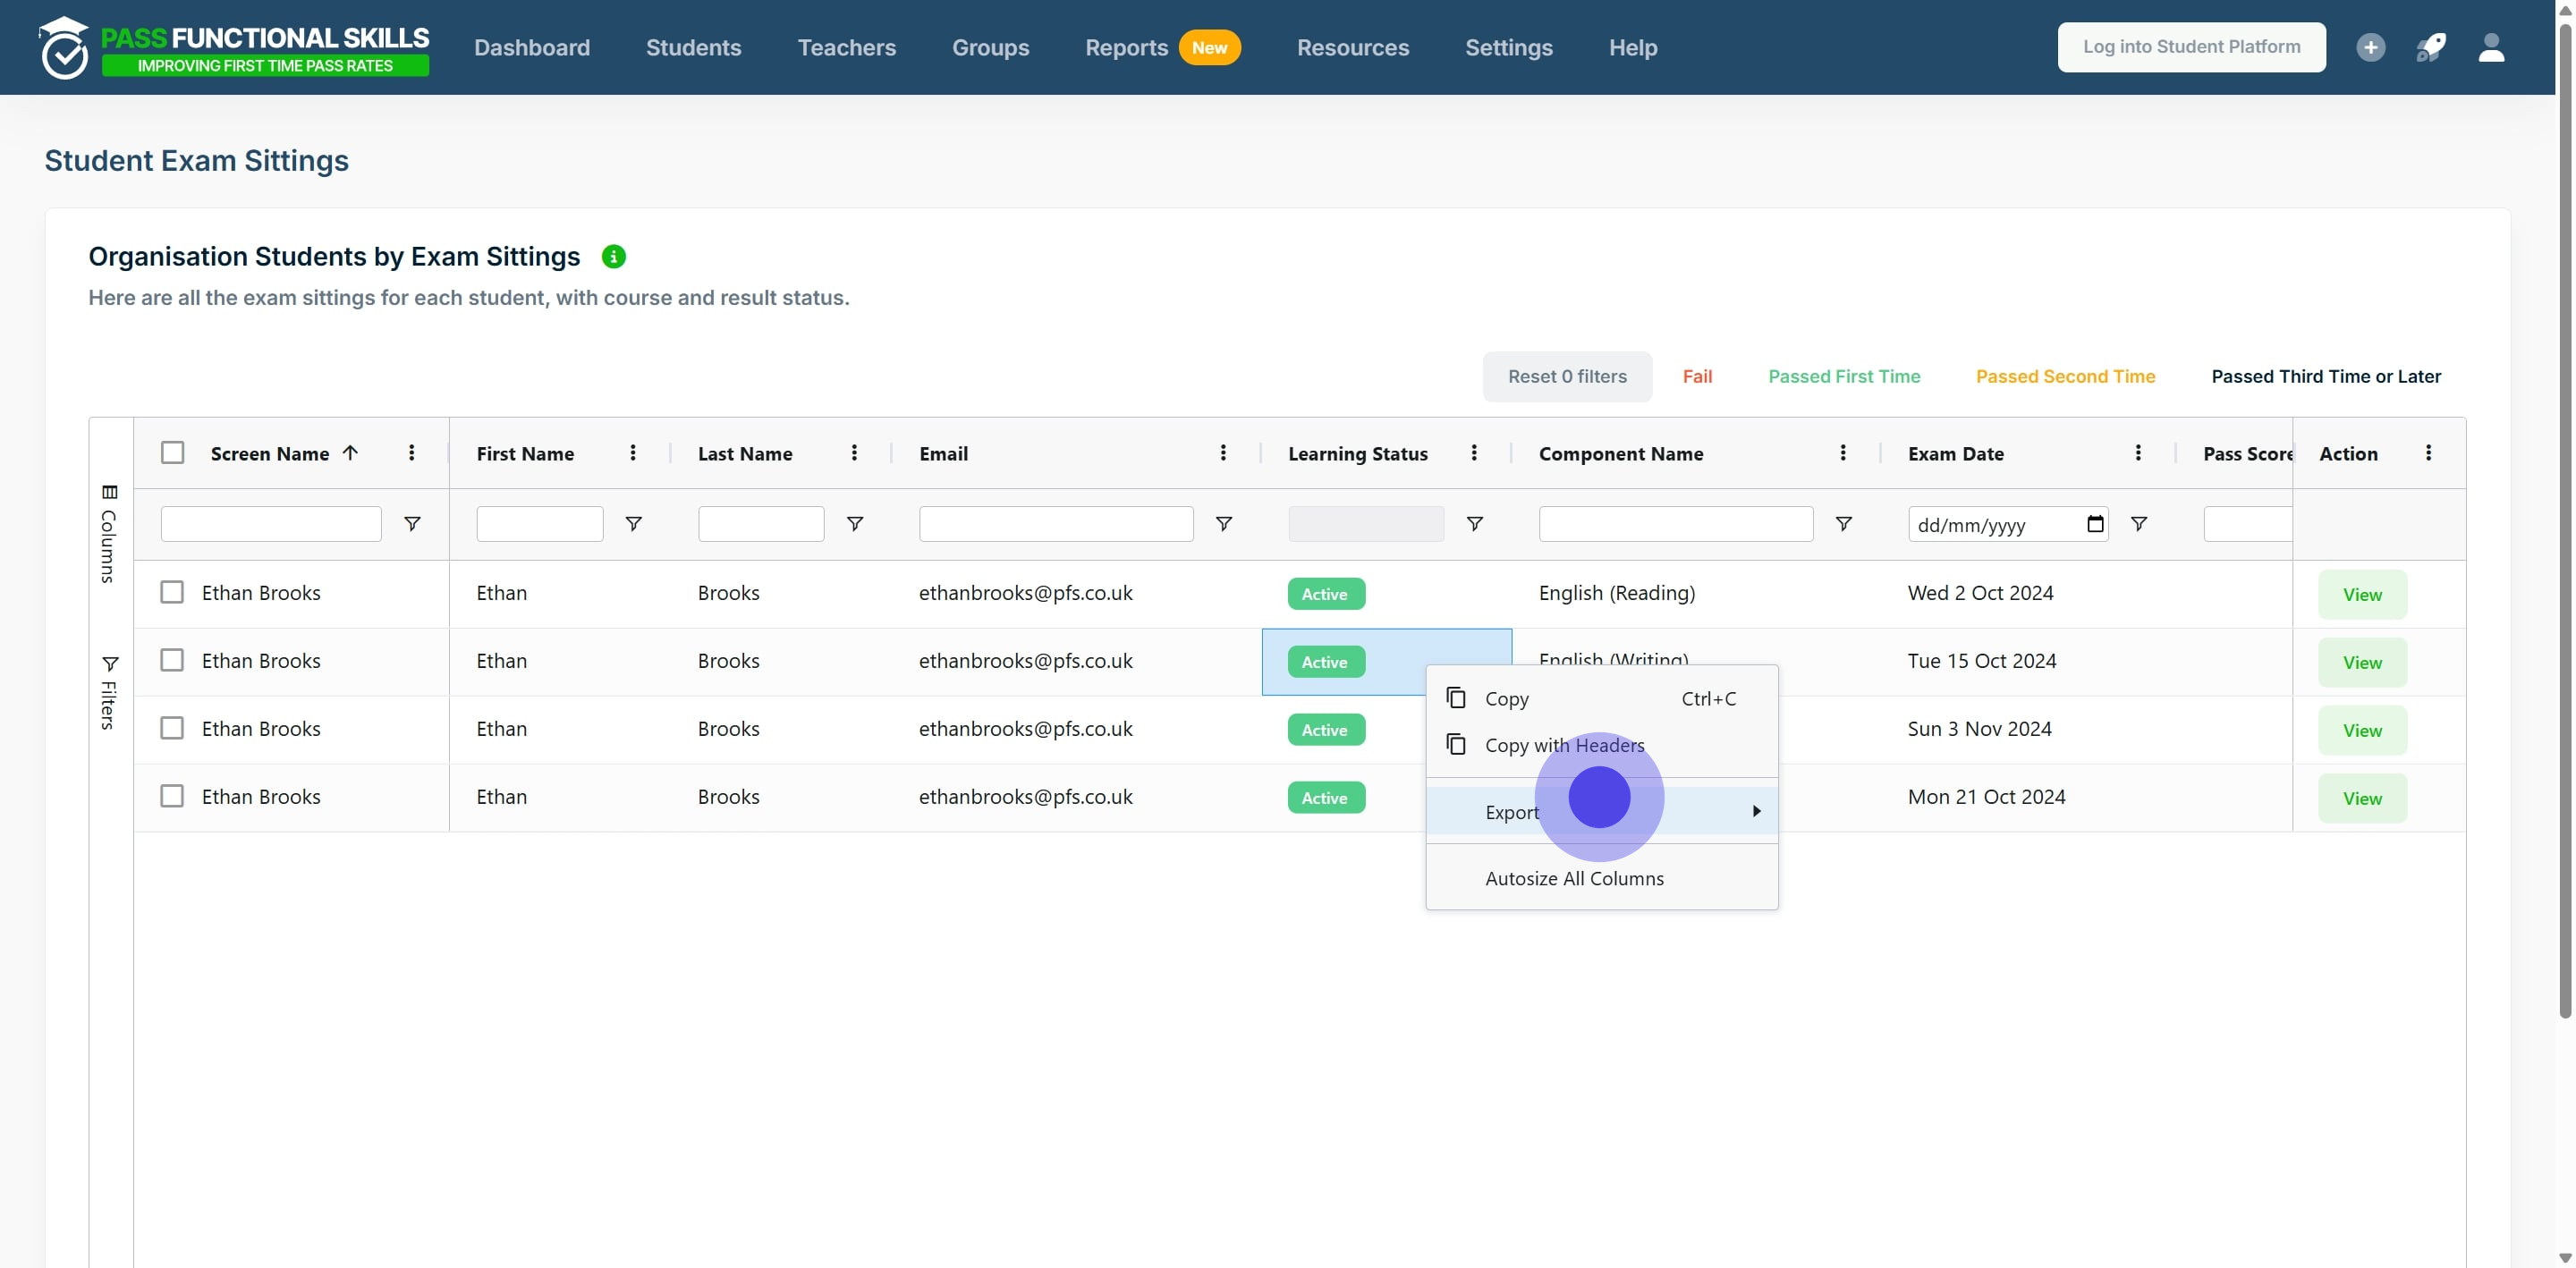The height and width of the screenshot is (1268, 2576).
Task: Click the Copy icon in context menu
Action: point(1456,698)
